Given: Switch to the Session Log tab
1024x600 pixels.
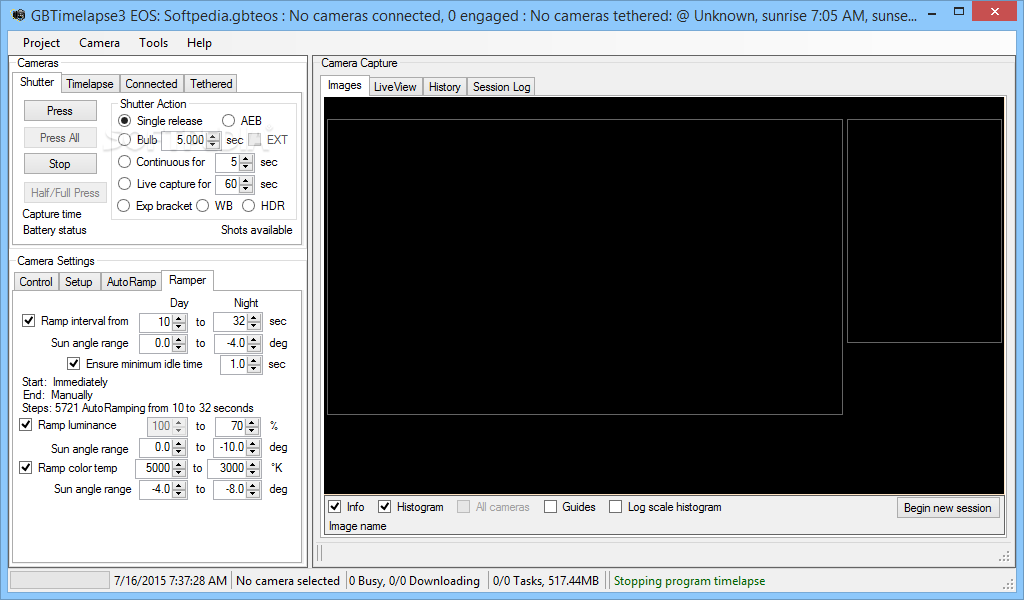Looking at the screenshot, I should click(x=502, y=87).
